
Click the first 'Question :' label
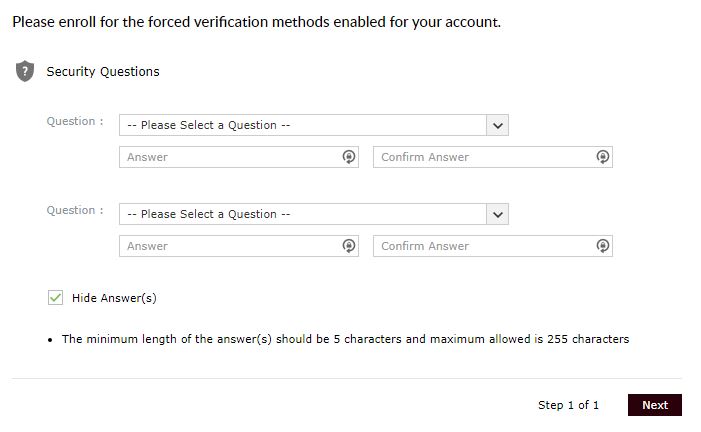75,121
